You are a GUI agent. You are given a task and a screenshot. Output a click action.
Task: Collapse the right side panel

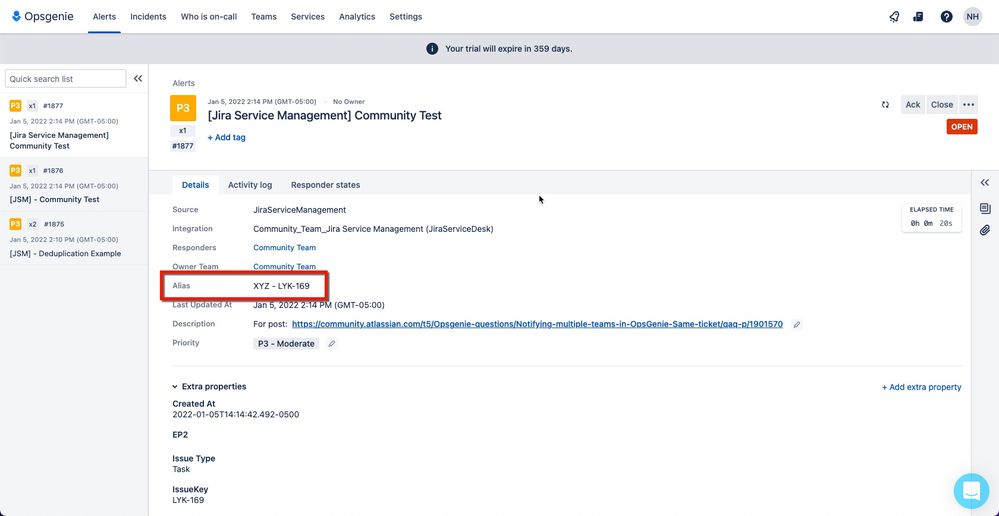[984, 183]
